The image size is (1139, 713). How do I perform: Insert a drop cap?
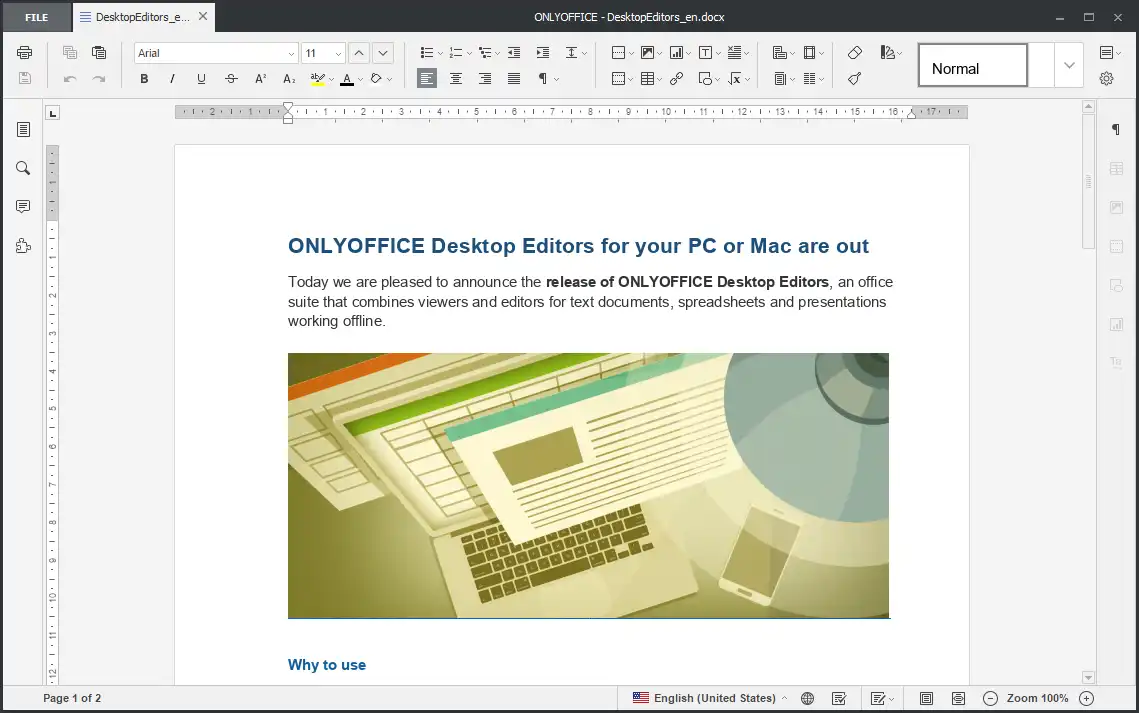coord(734,52)
